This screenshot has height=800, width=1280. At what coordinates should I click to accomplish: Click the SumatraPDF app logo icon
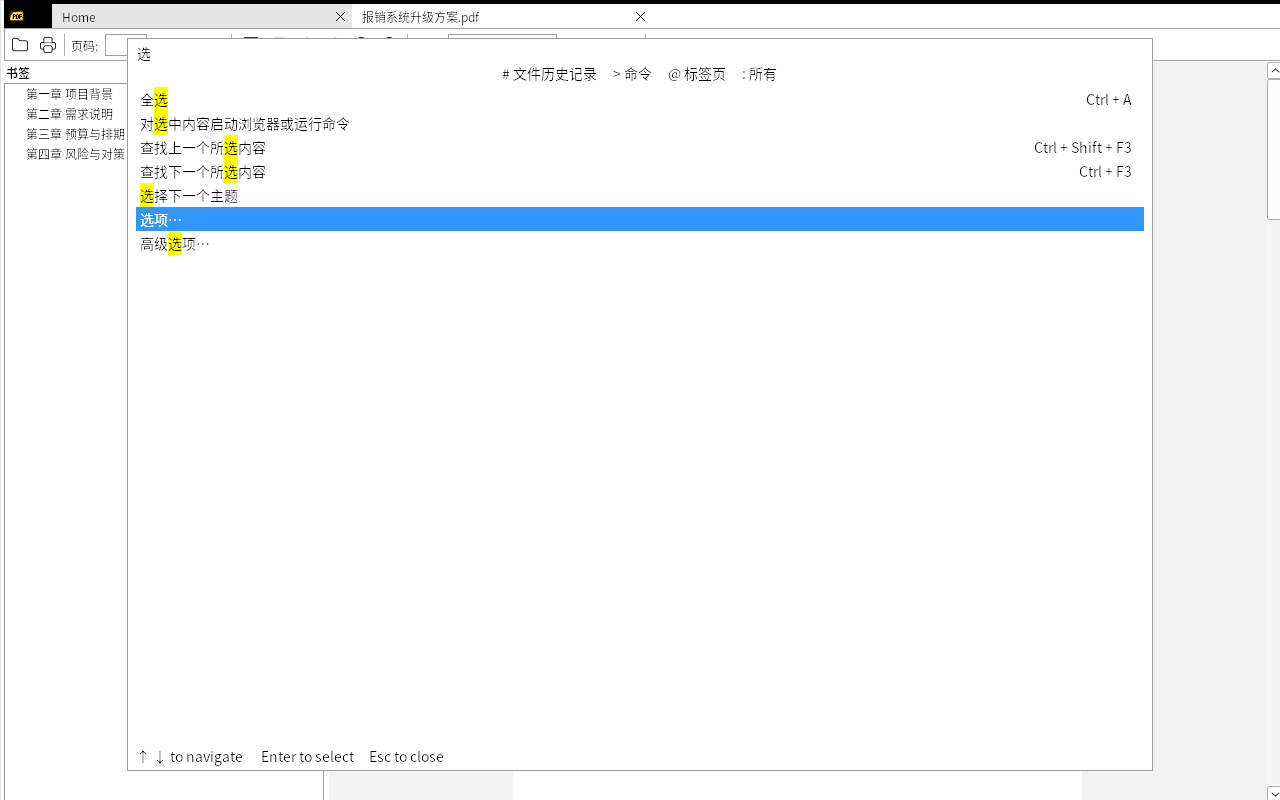point(17,16)
